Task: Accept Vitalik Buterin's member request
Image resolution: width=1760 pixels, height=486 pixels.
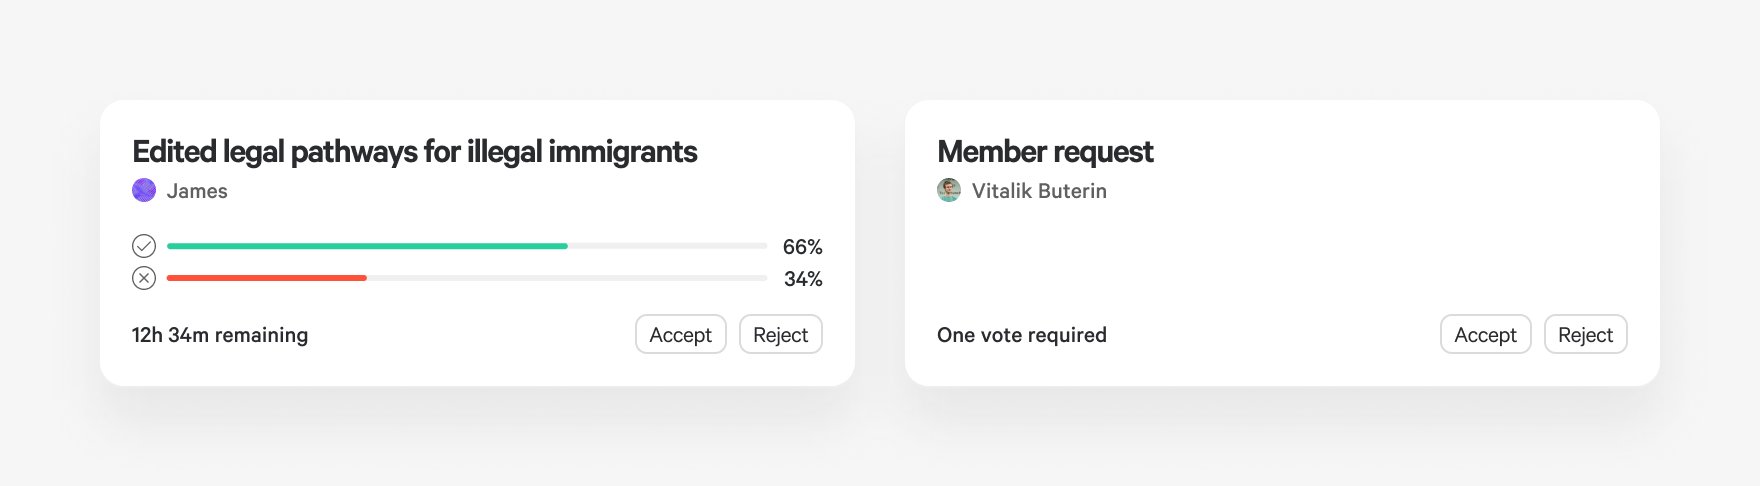Action: (x=1485, y=335)
